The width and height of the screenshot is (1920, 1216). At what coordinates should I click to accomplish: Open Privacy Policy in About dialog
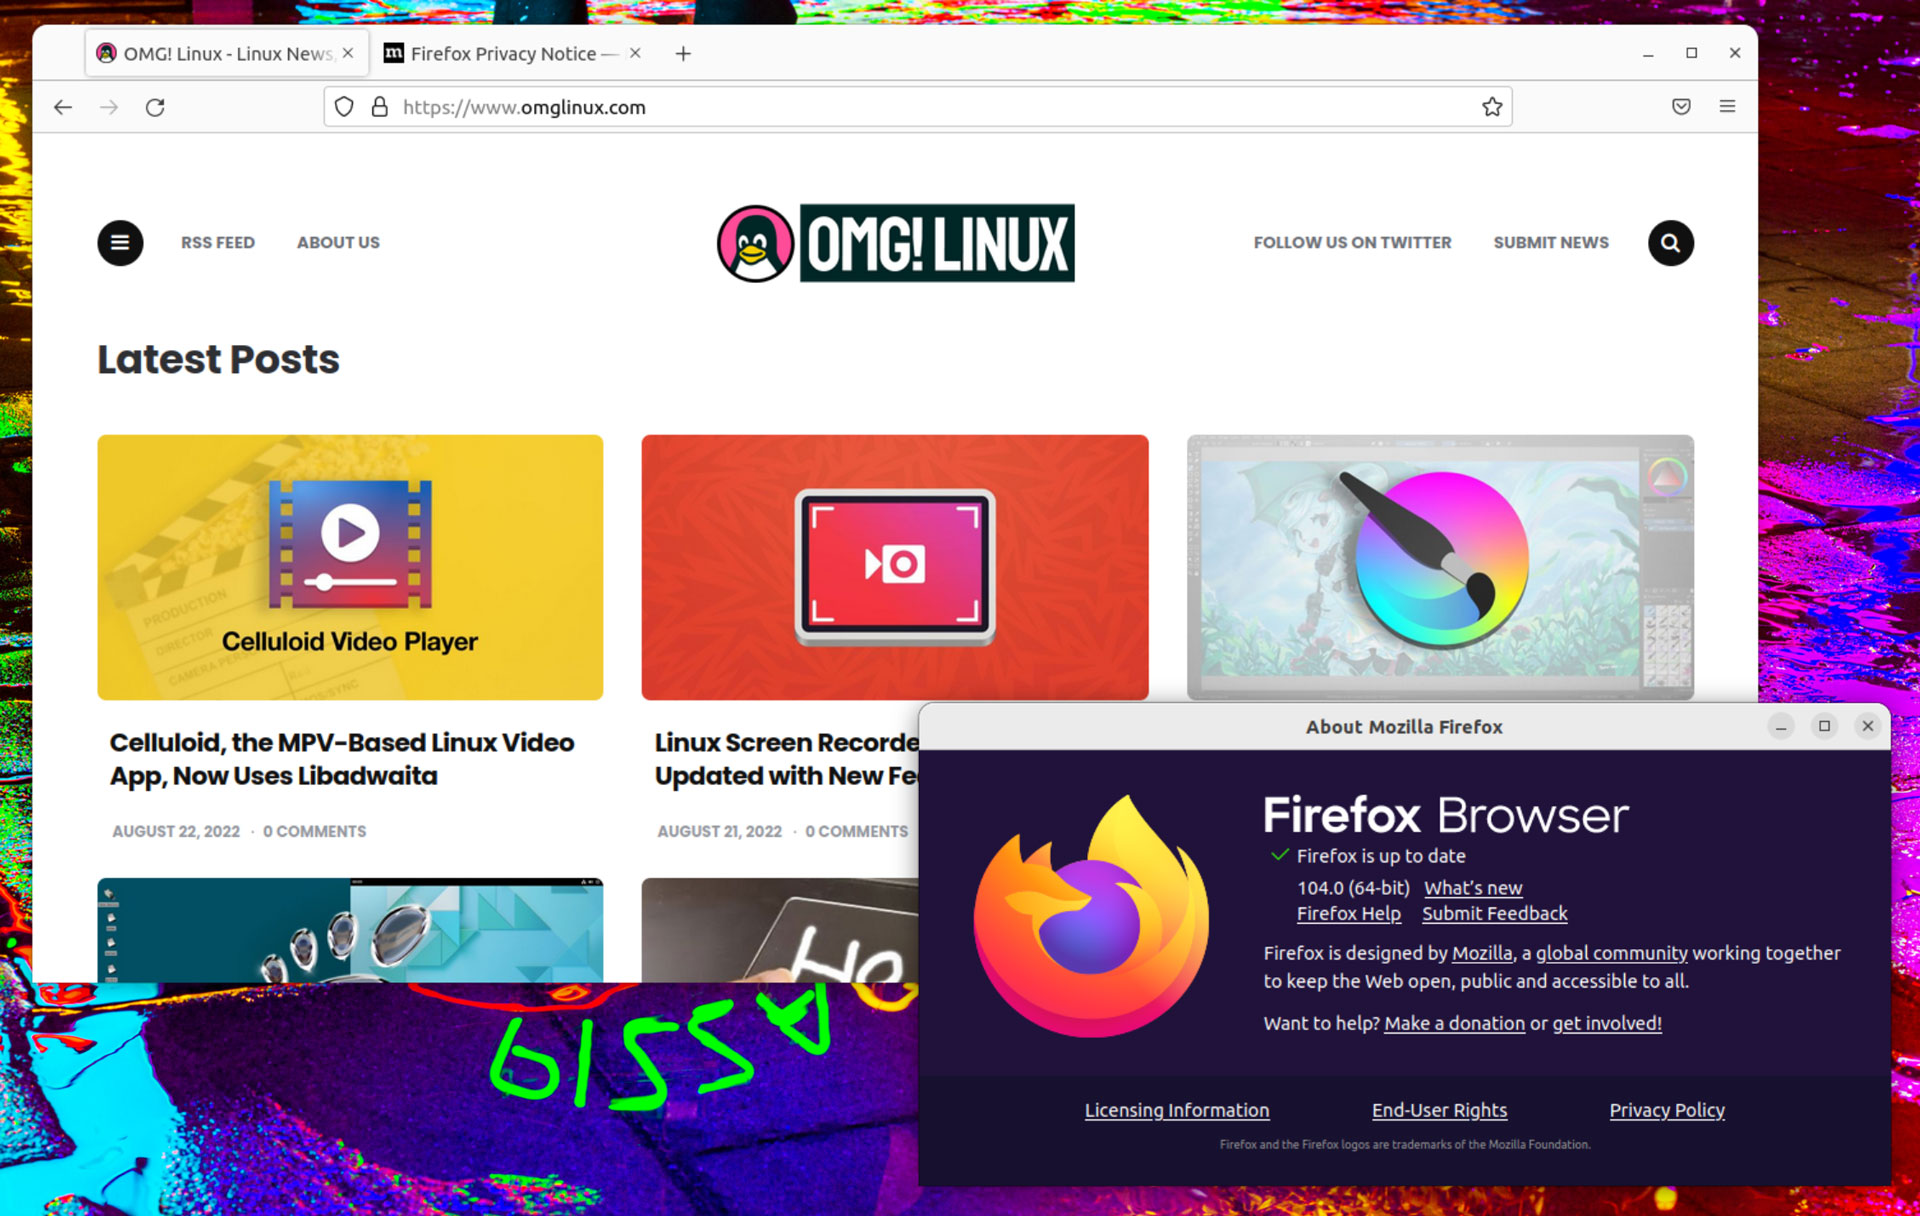pyautogui.click(x=1667, y=1111)
